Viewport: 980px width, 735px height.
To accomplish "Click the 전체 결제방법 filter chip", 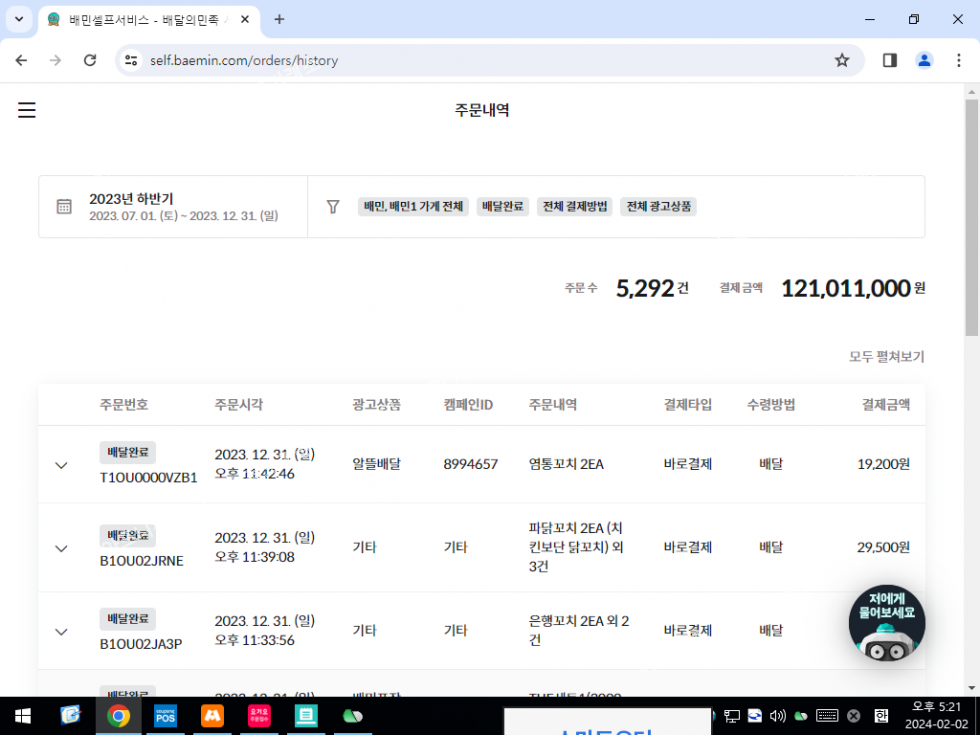I will [x=574, y=207].
